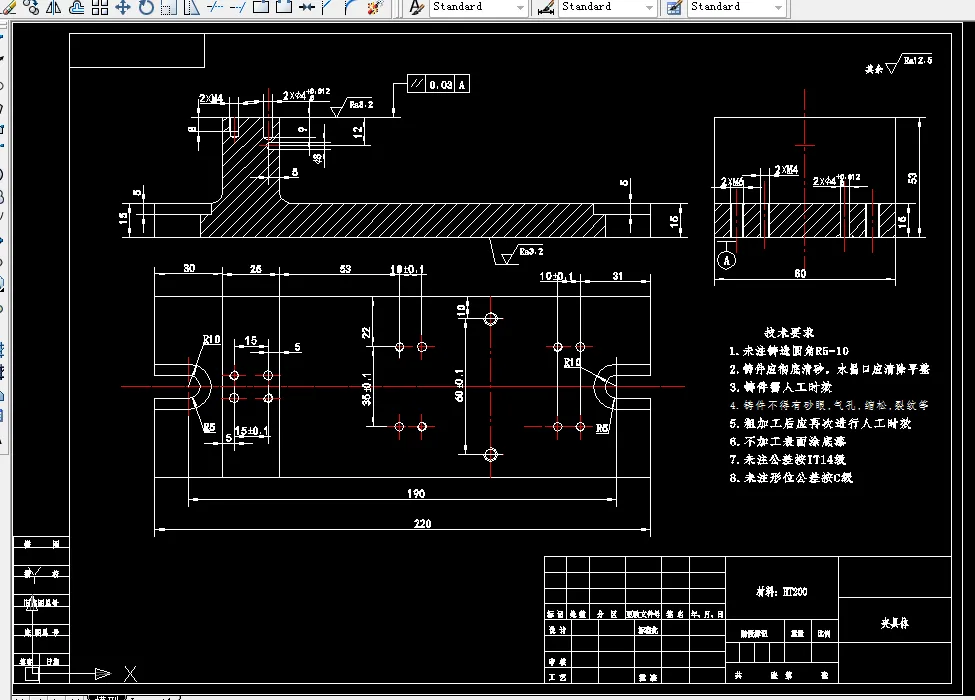Click the 0.03 parallelism tolerance frame
Viewport: 975px width, 700px height.
click(x=438, y=84)
